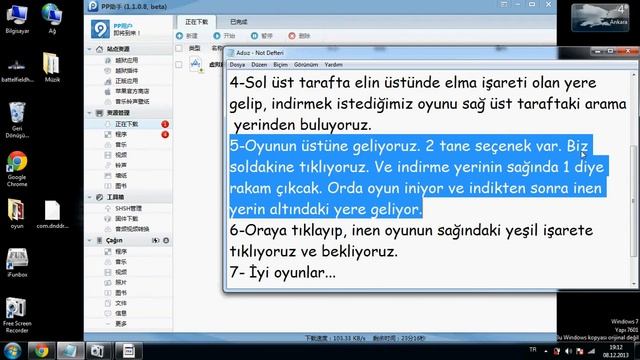Image resolution: width=640 pixels, height=360 pixels.
Task: Open 正版应用 in the sidebar
Action: click(x=127, y=81)
